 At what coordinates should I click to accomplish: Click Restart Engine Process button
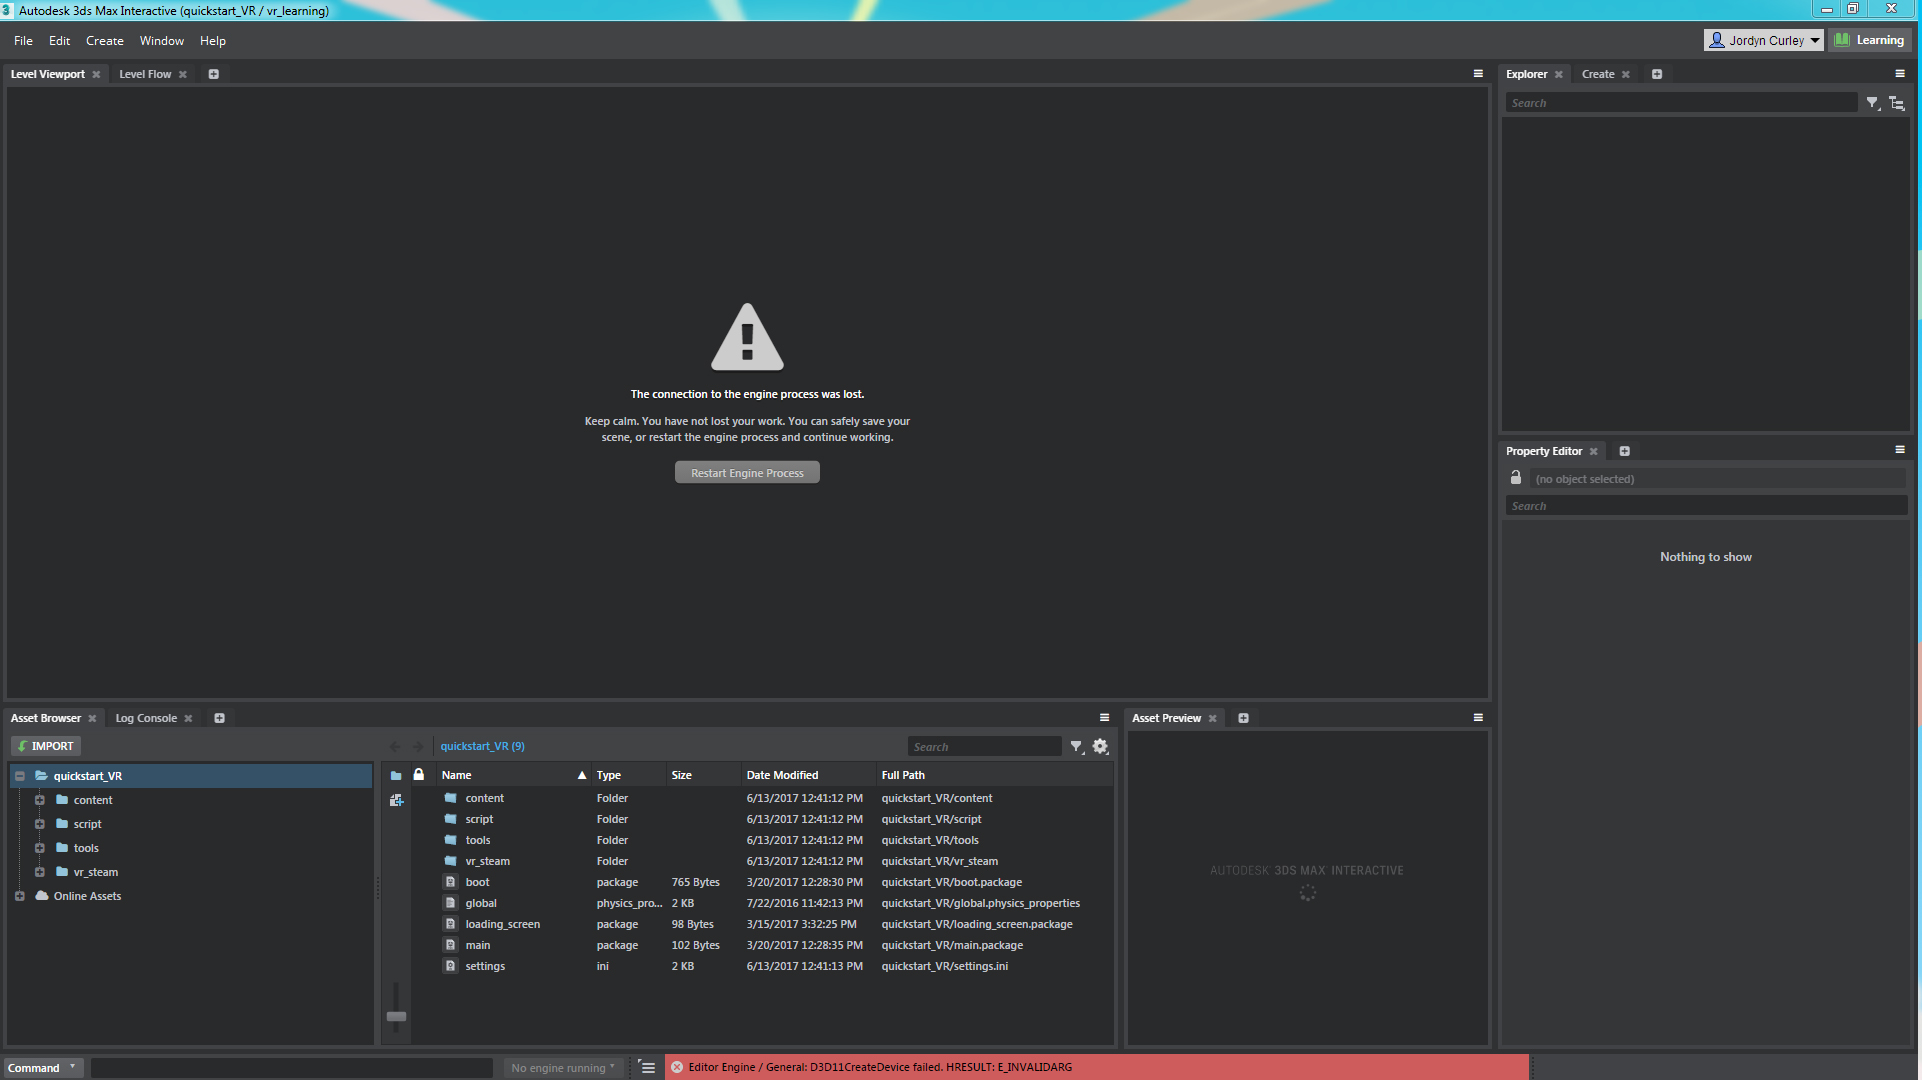747,473
